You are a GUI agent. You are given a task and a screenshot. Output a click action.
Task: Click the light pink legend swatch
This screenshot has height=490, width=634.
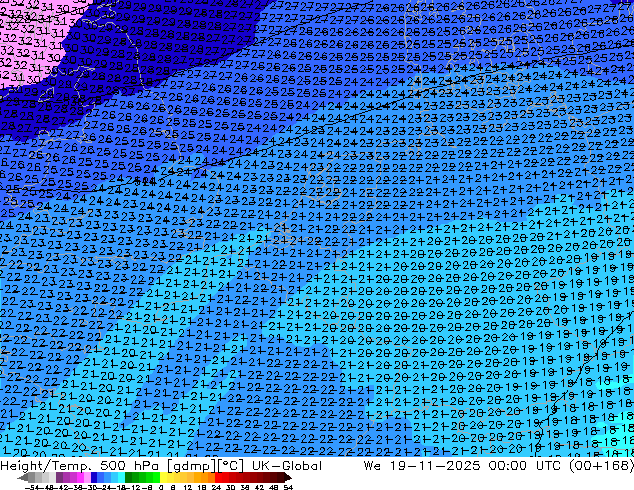[87, 478]
